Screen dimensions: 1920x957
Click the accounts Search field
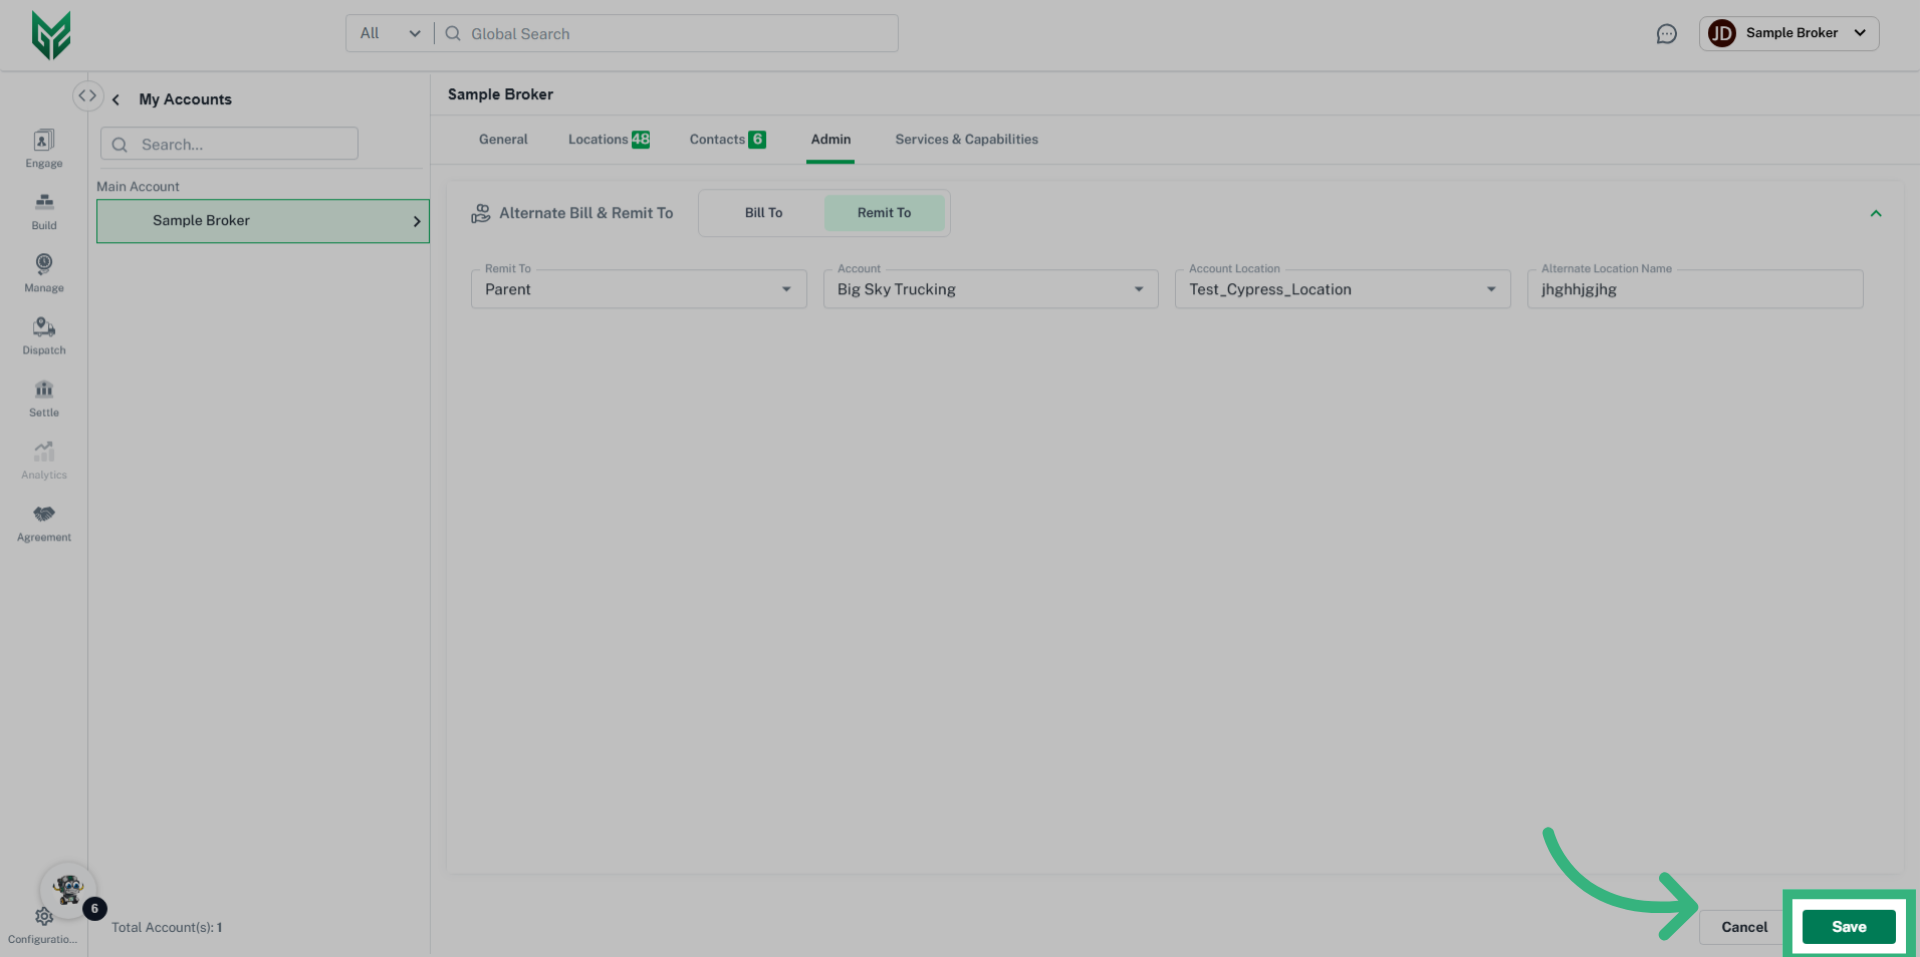tap(229, 144)
